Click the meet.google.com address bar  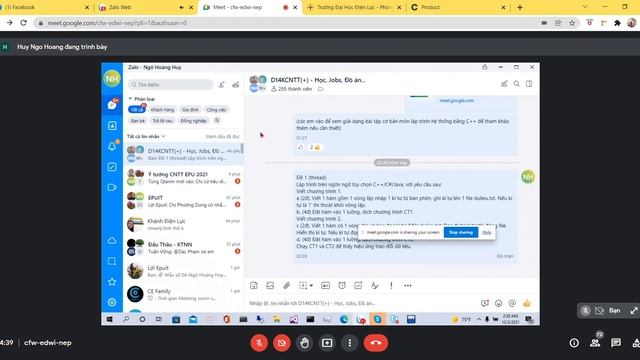point(286,23)
